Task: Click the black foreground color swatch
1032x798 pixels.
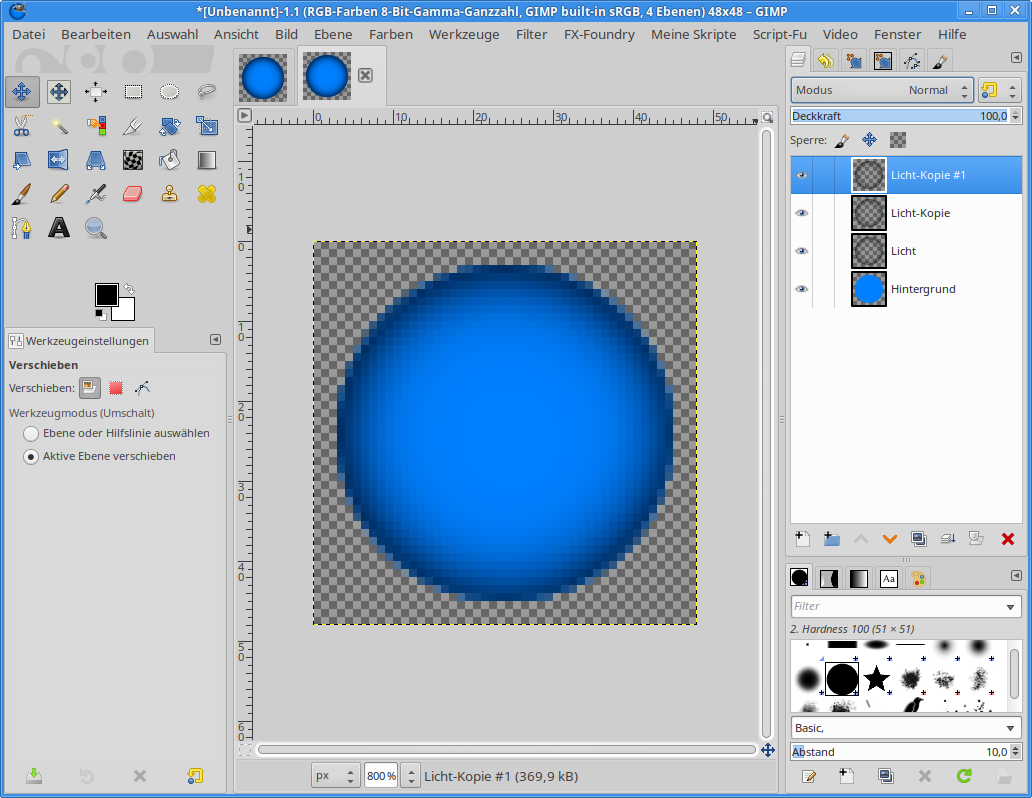Action: pyautogui.click(x=106, y=294)
